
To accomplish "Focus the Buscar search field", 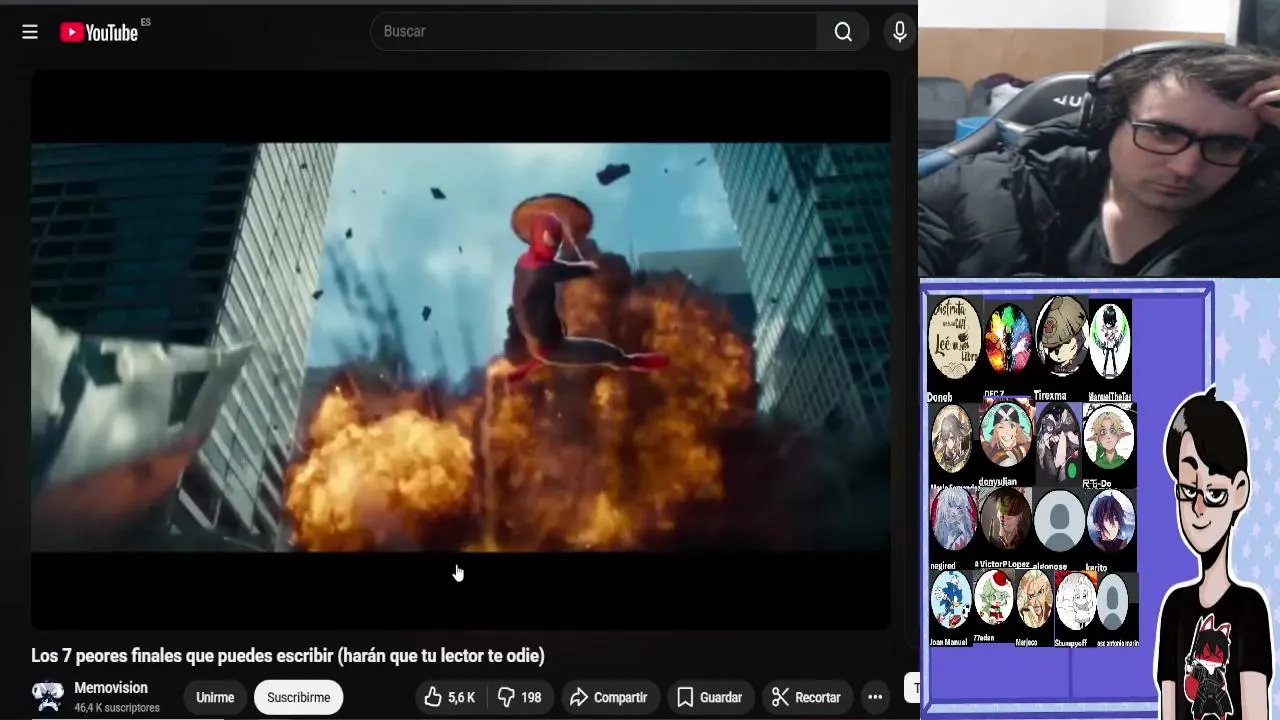I will coord(595,32).
